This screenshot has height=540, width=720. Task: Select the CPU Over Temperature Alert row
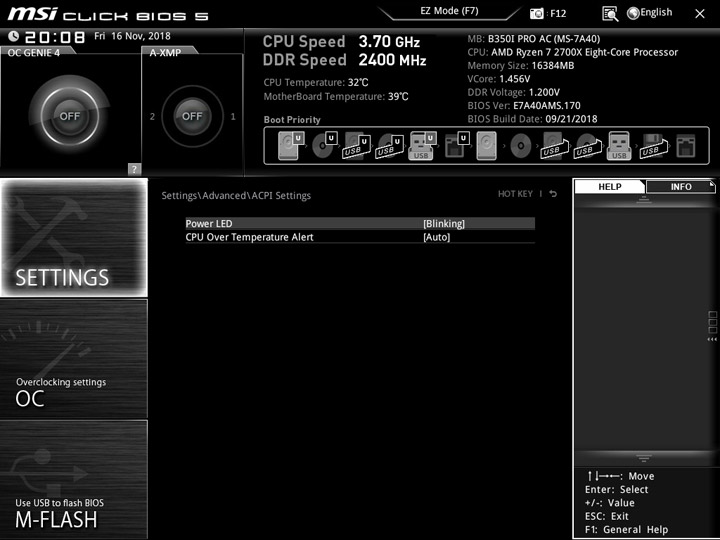(360, 237)
